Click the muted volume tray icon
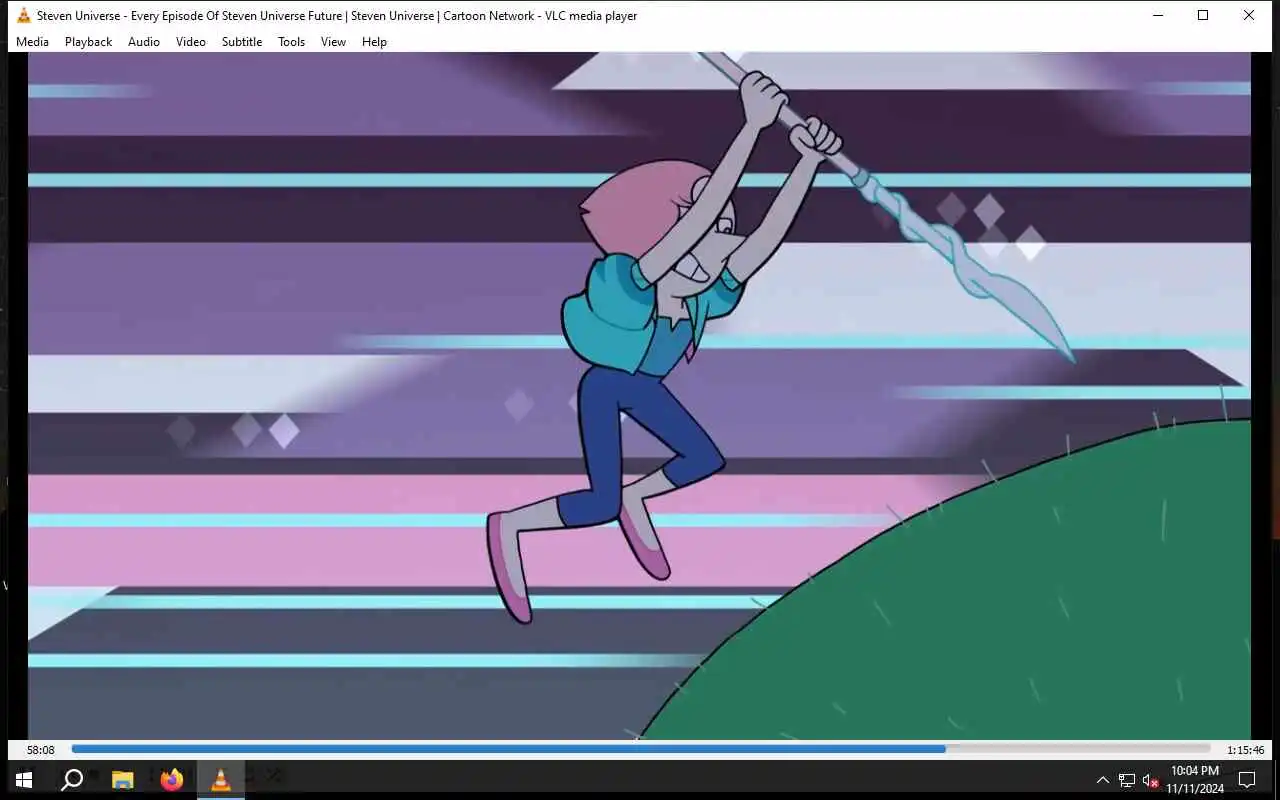Viewport: 1280px width, 800px height. point(1150,780)
